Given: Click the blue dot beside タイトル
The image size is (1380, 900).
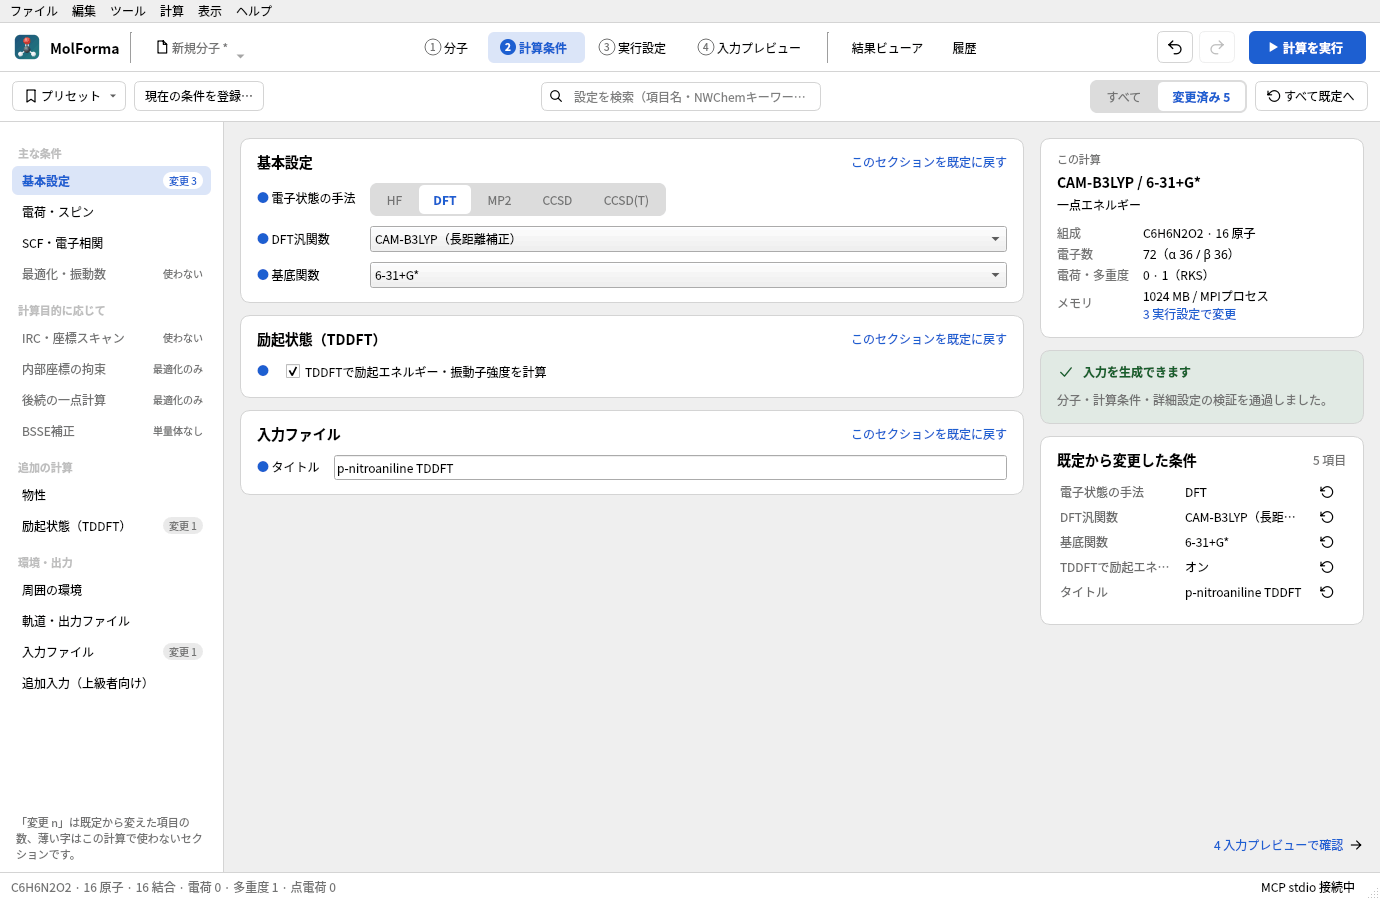Looking at the screenshot, I should 263,467.
